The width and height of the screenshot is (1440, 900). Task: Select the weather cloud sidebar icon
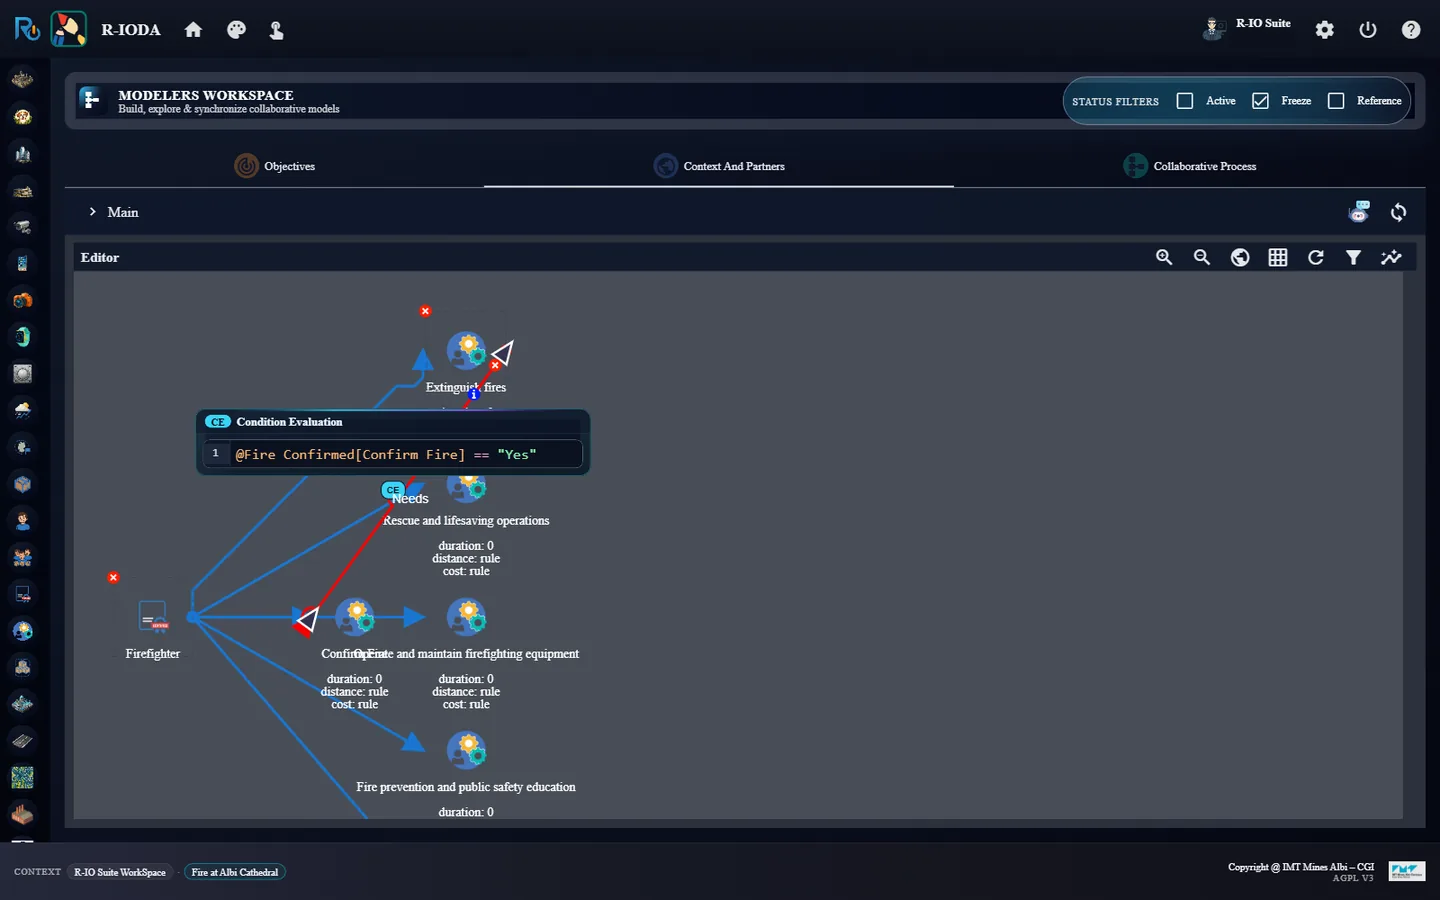pos(22,410)
